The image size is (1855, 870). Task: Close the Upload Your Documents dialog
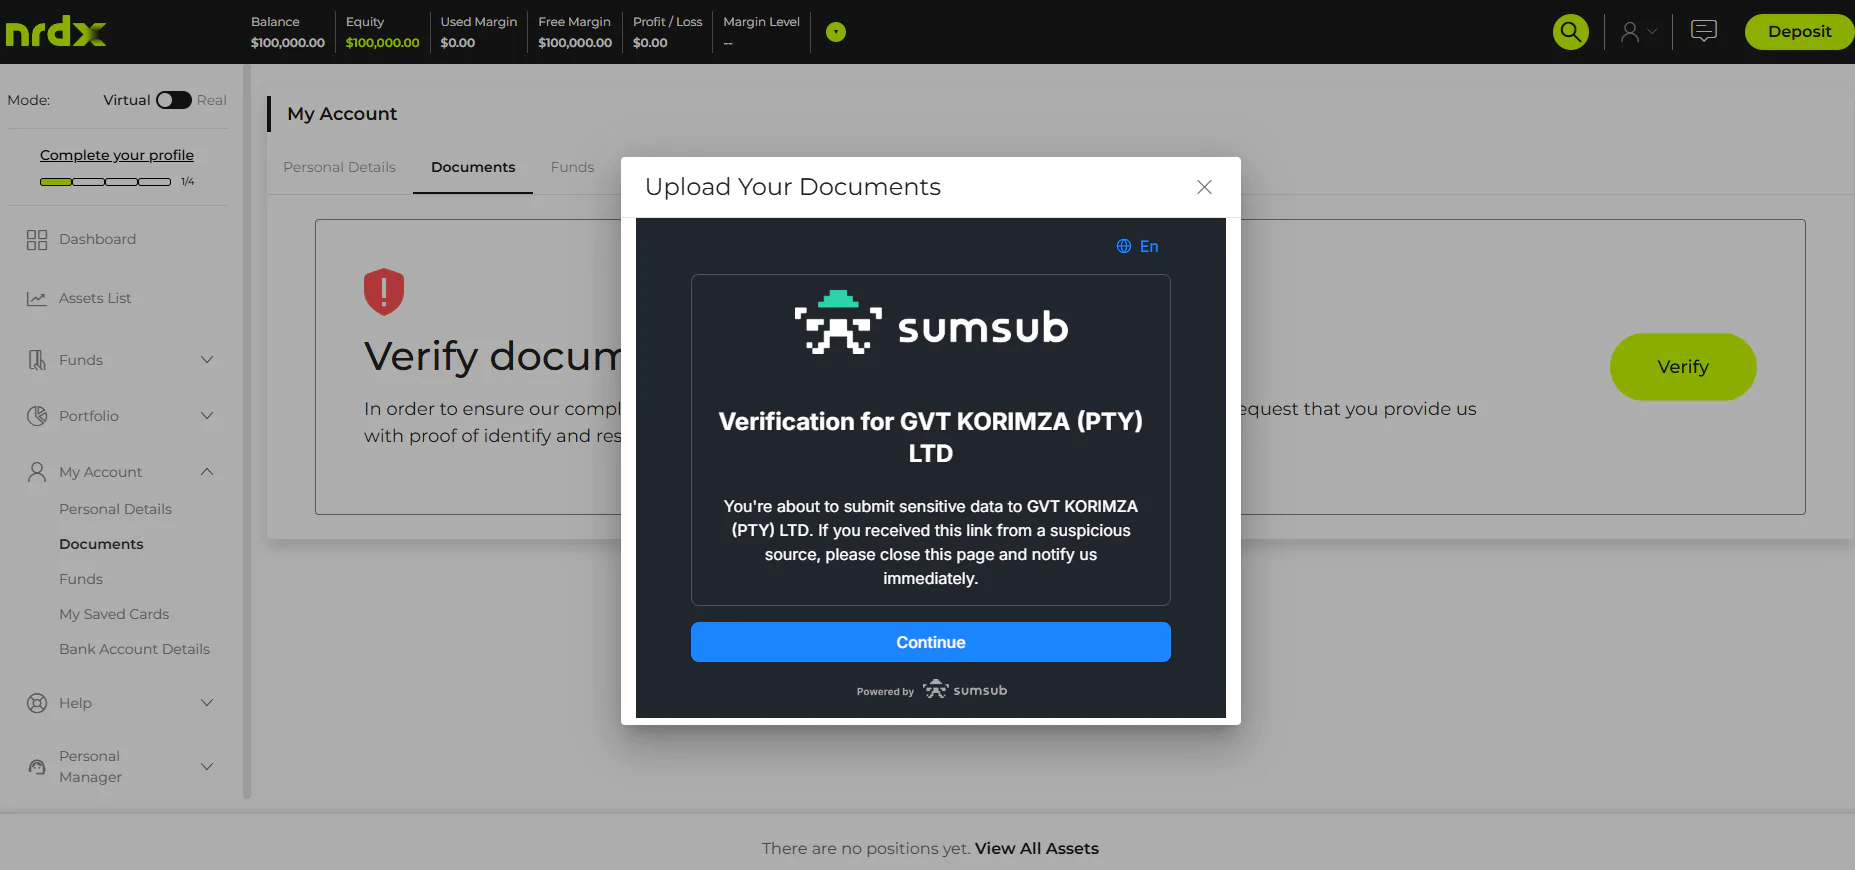point(1204,187)
